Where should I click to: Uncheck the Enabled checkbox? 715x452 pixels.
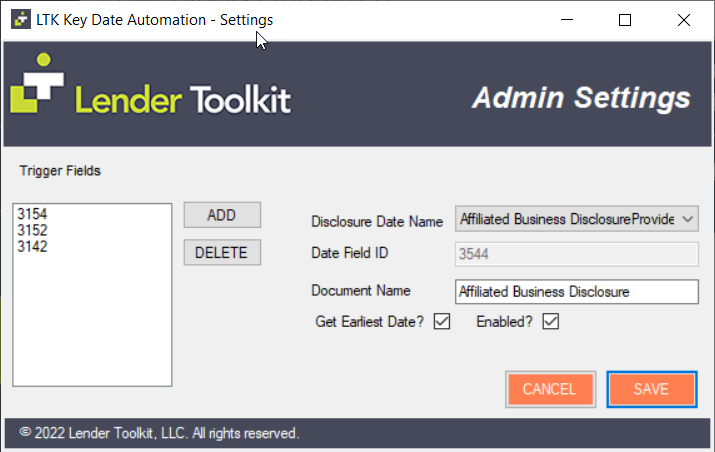click(x=550, y=322)
